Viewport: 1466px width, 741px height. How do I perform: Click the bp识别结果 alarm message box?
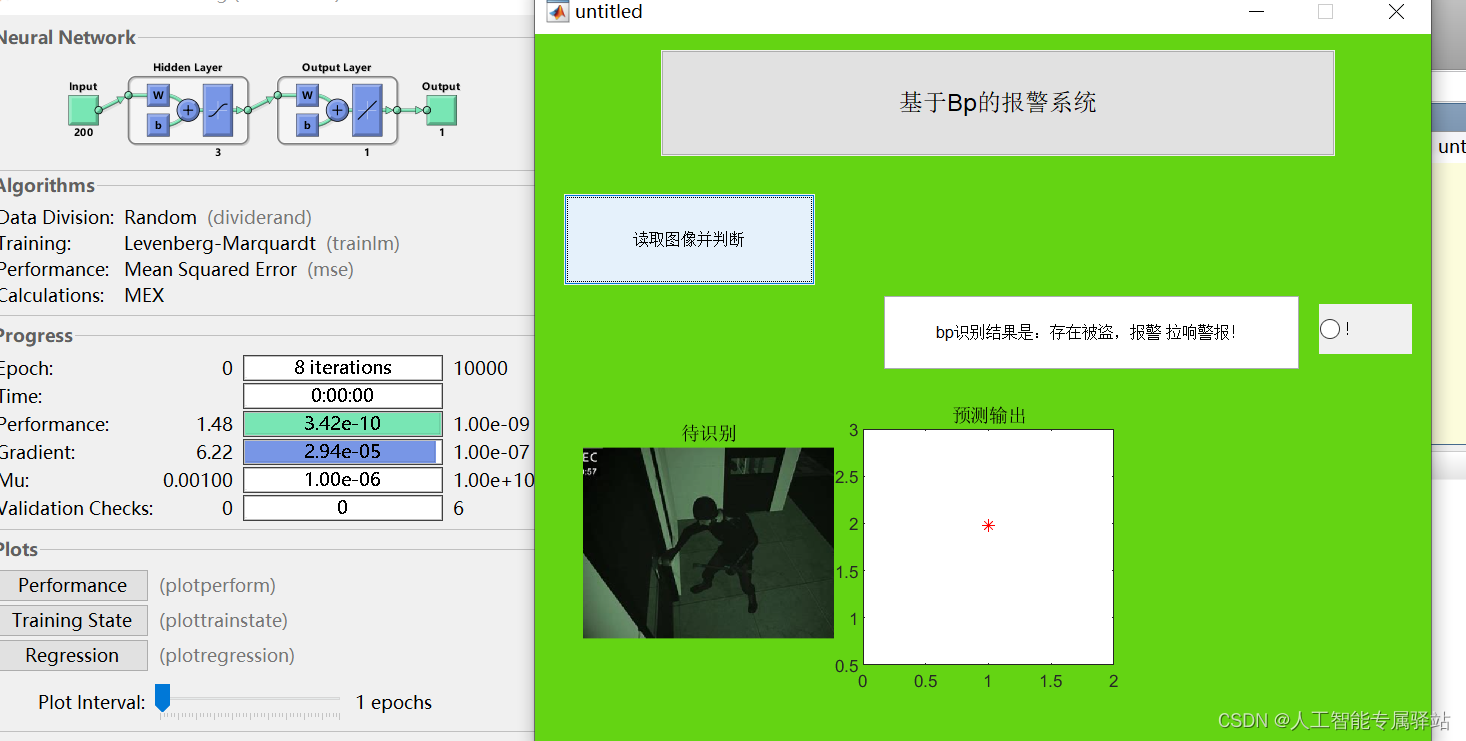pyautogui.click(x=1090, y=332)
